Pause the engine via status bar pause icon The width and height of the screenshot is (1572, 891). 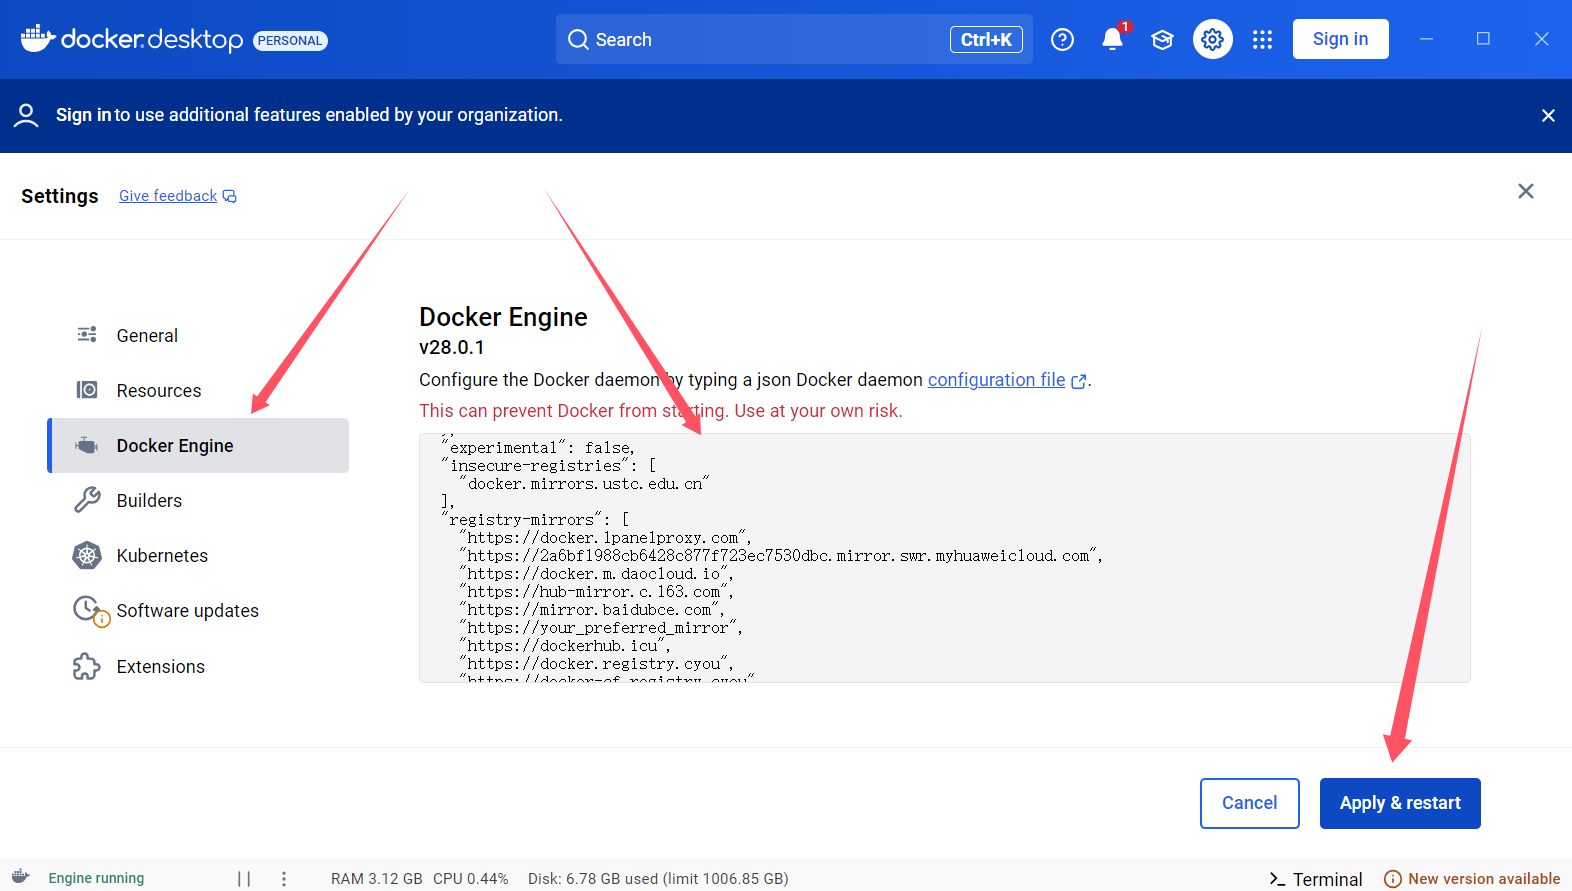point(244,878)
